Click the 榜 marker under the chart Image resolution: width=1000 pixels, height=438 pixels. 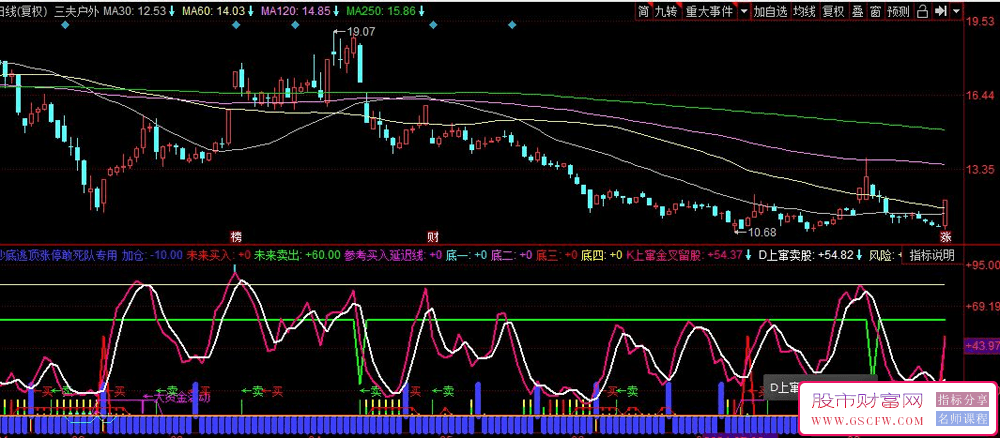point(237,237)
